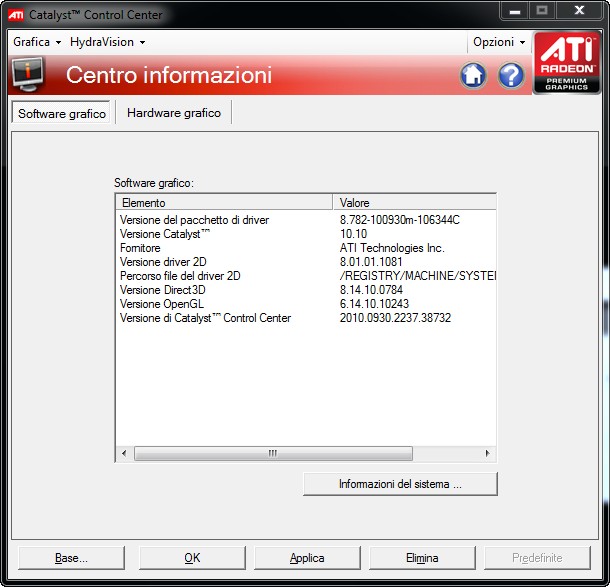
Task: Click the Base... button
Action: coord(71,558)
